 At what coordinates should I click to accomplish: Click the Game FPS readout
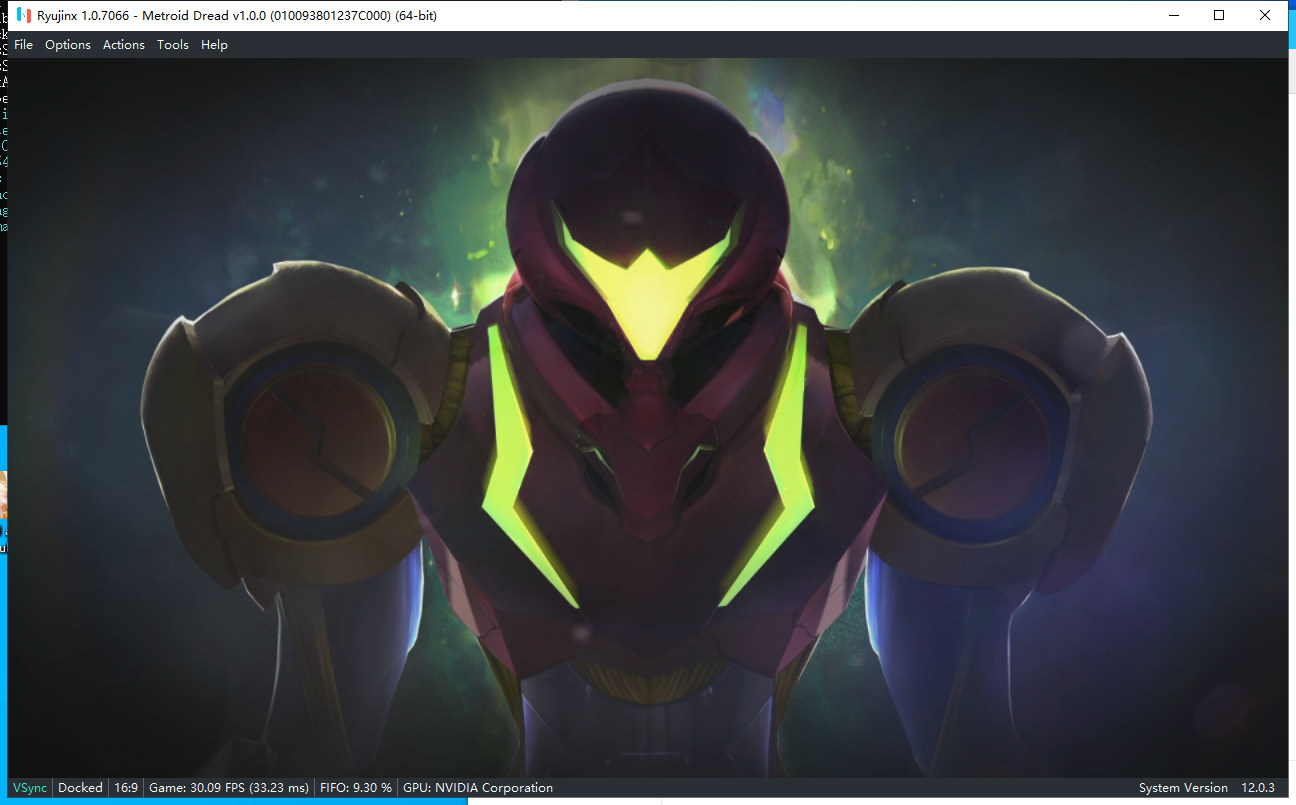tap(228, 788)
